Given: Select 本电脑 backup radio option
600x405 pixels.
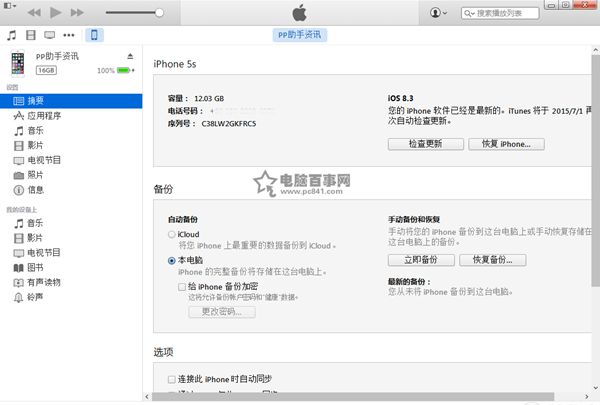Looking at the screenshot, I should pos(171,260).
